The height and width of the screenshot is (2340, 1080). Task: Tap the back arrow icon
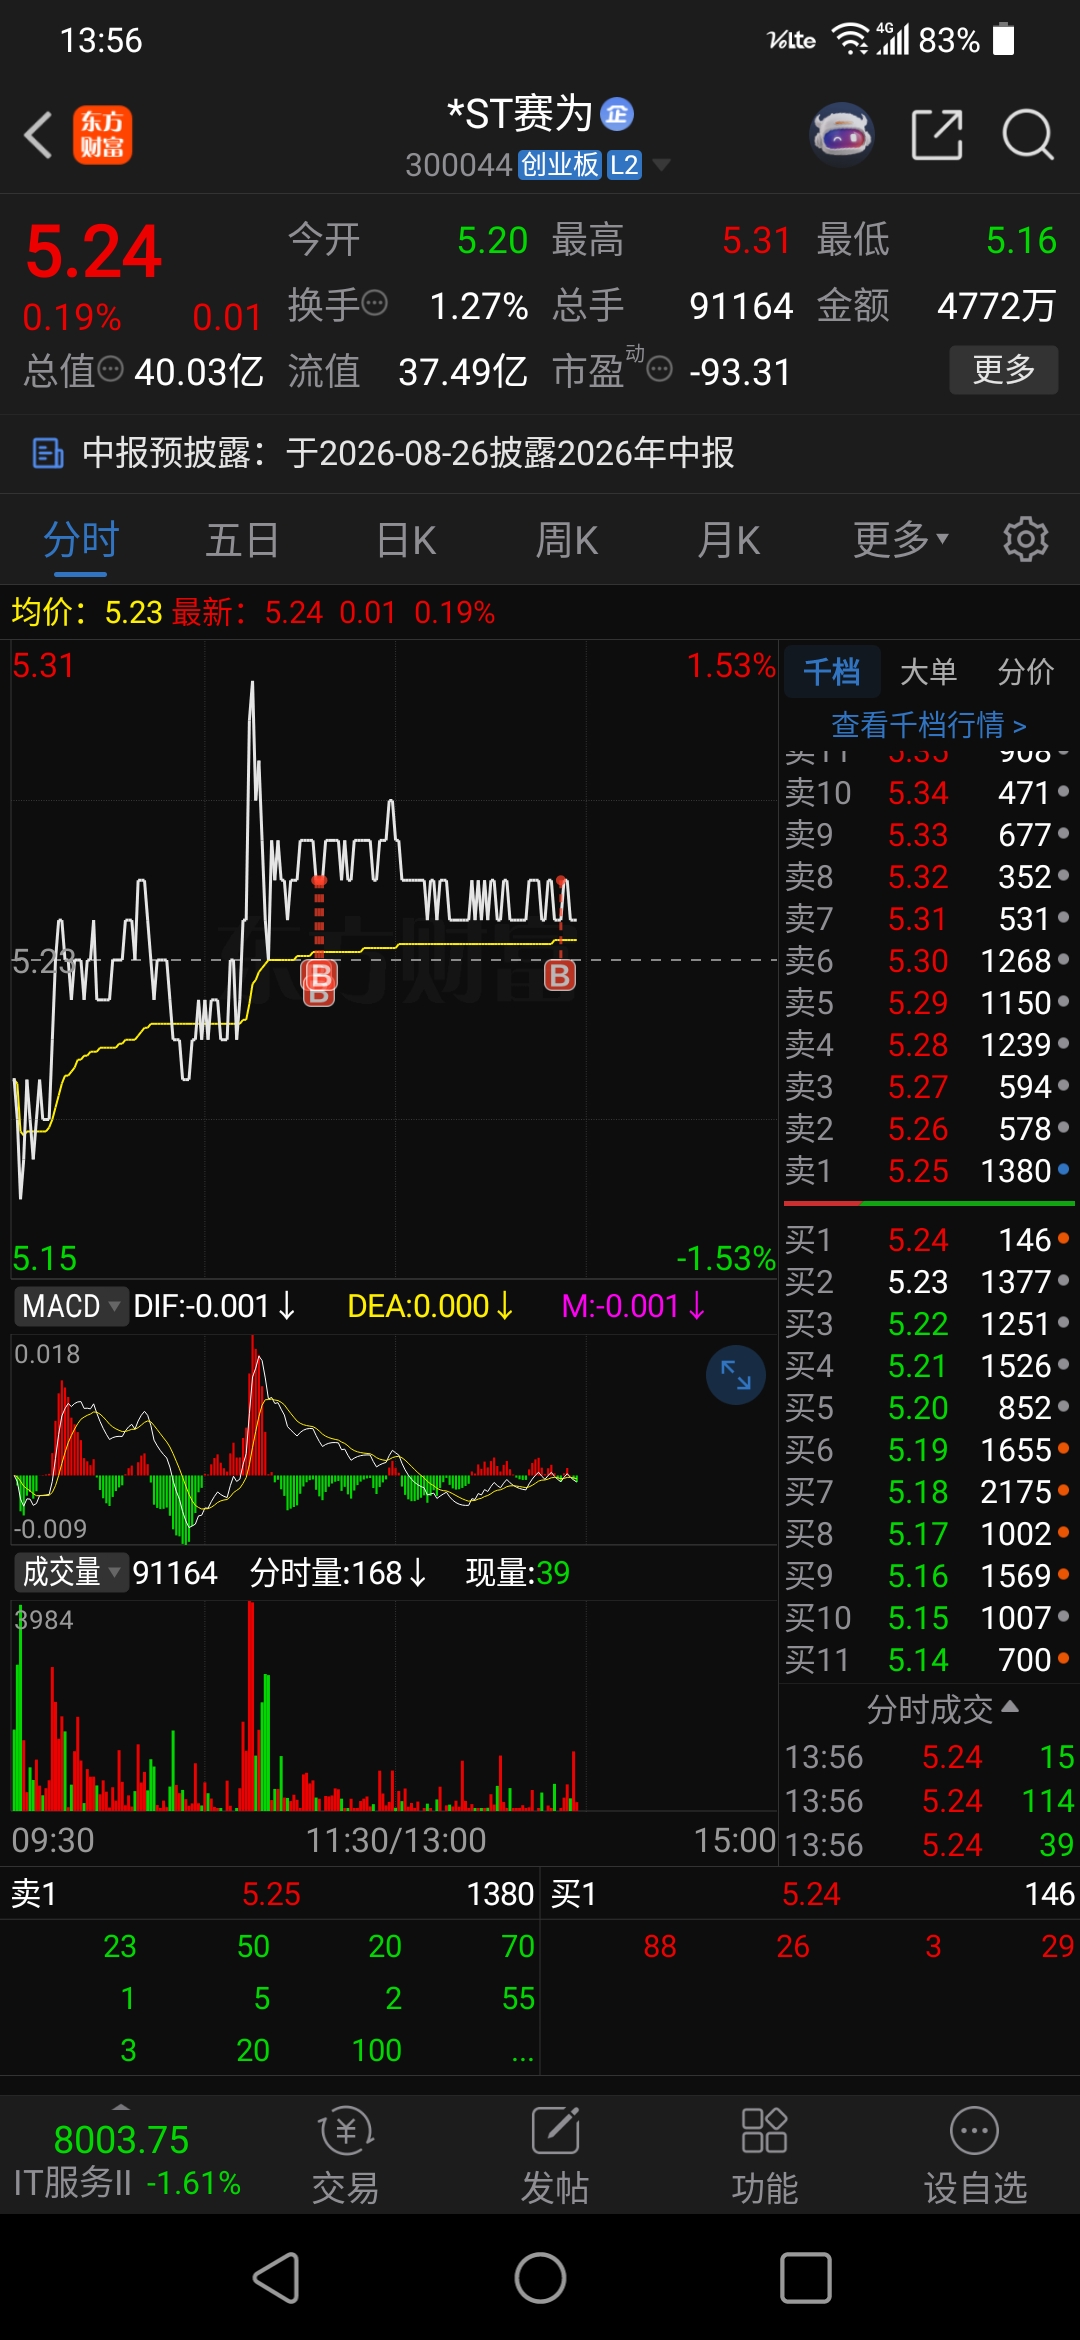coord(38,135)
